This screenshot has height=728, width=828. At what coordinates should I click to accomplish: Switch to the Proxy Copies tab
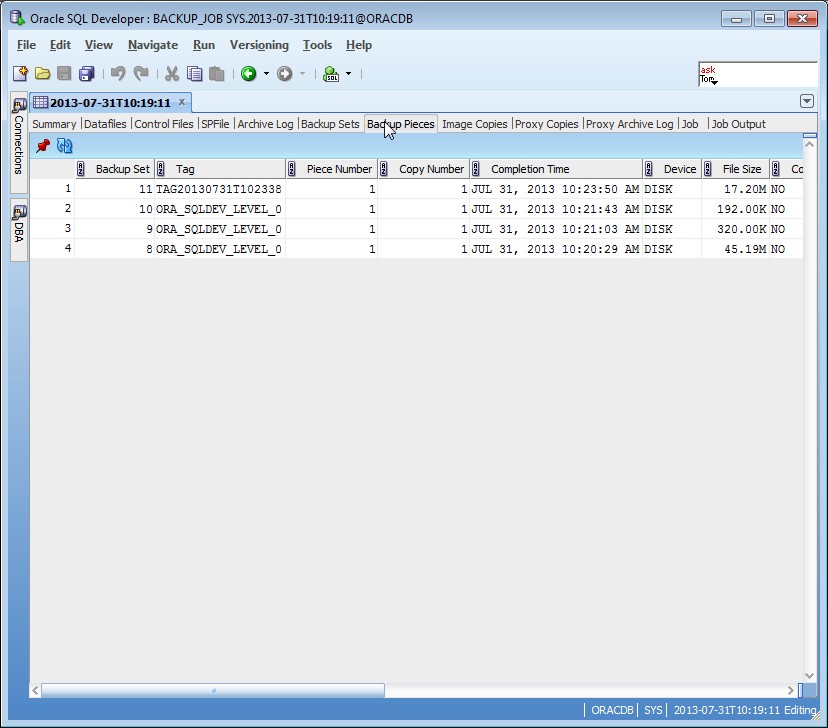(x=547, y=124)
